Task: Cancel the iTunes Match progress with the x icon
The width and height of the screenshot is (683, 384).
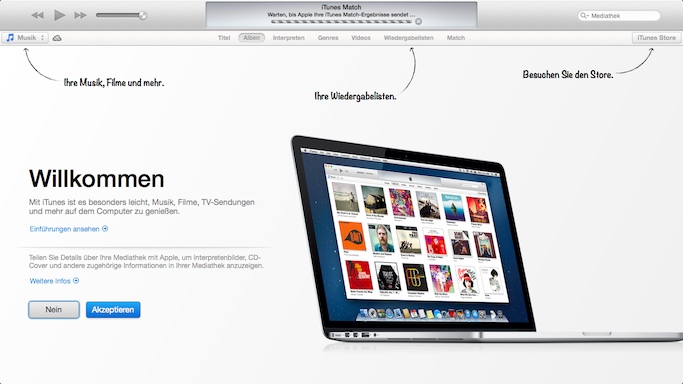Action: (418, 21)
